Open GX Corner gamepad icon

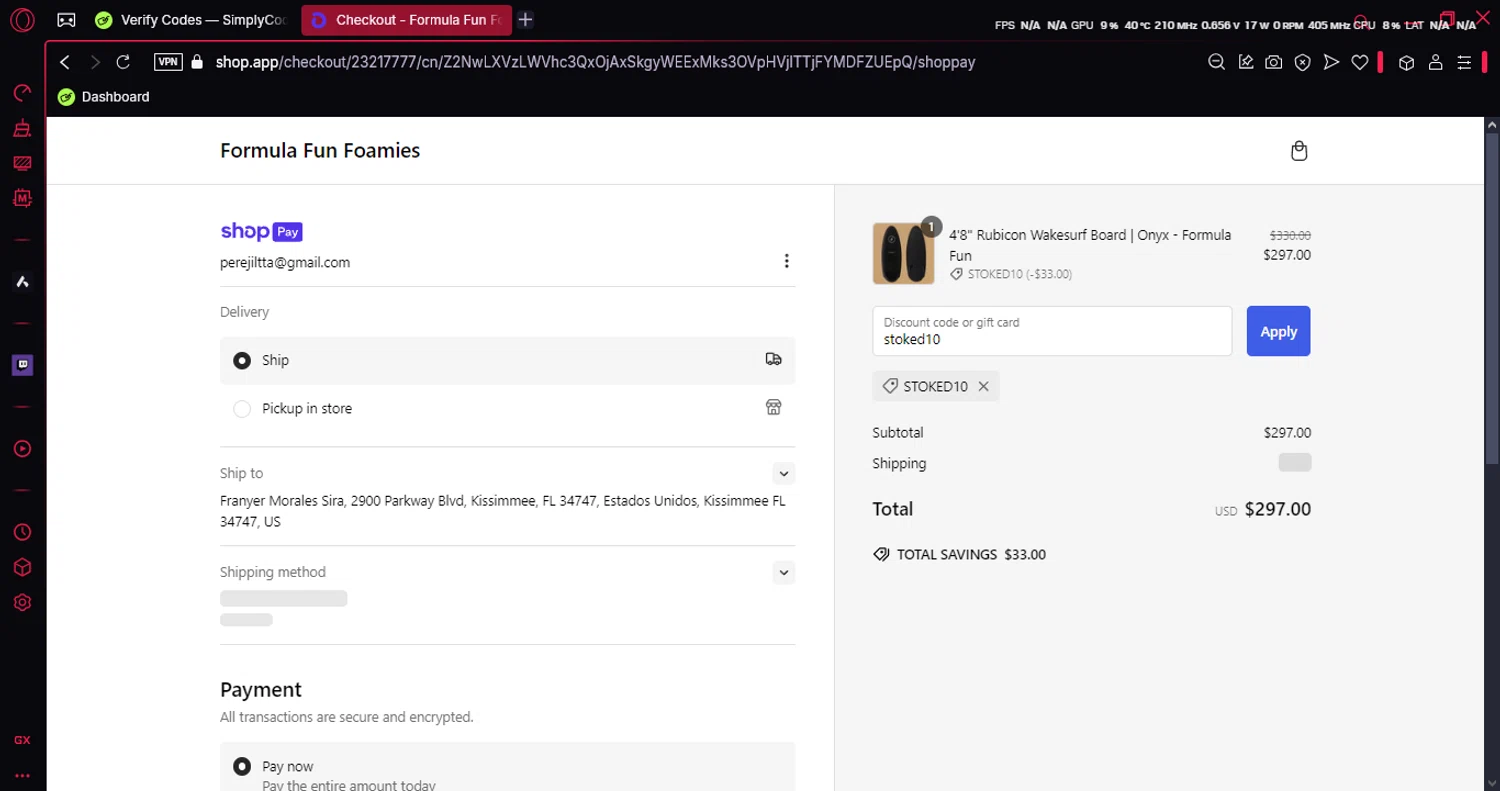[66, 20]
